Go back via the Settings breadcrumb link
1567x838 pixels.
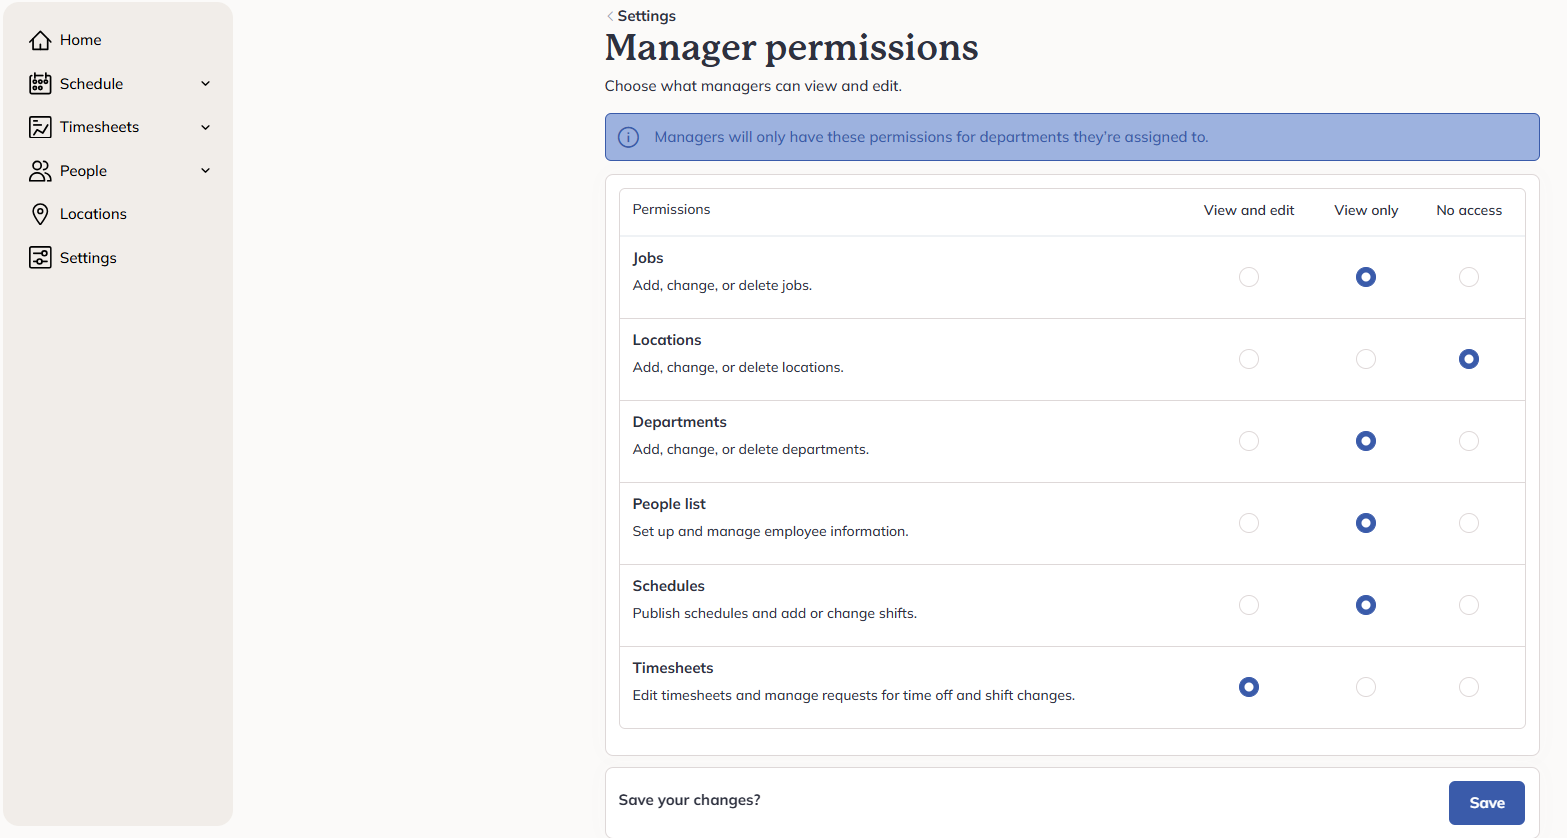(x=646, y=16)
